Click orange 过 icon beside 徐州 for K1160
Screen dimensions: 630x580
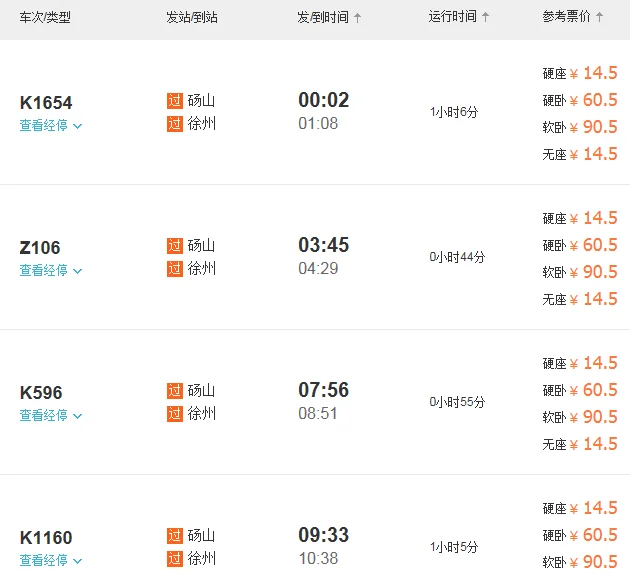click(x=175, y=559)
